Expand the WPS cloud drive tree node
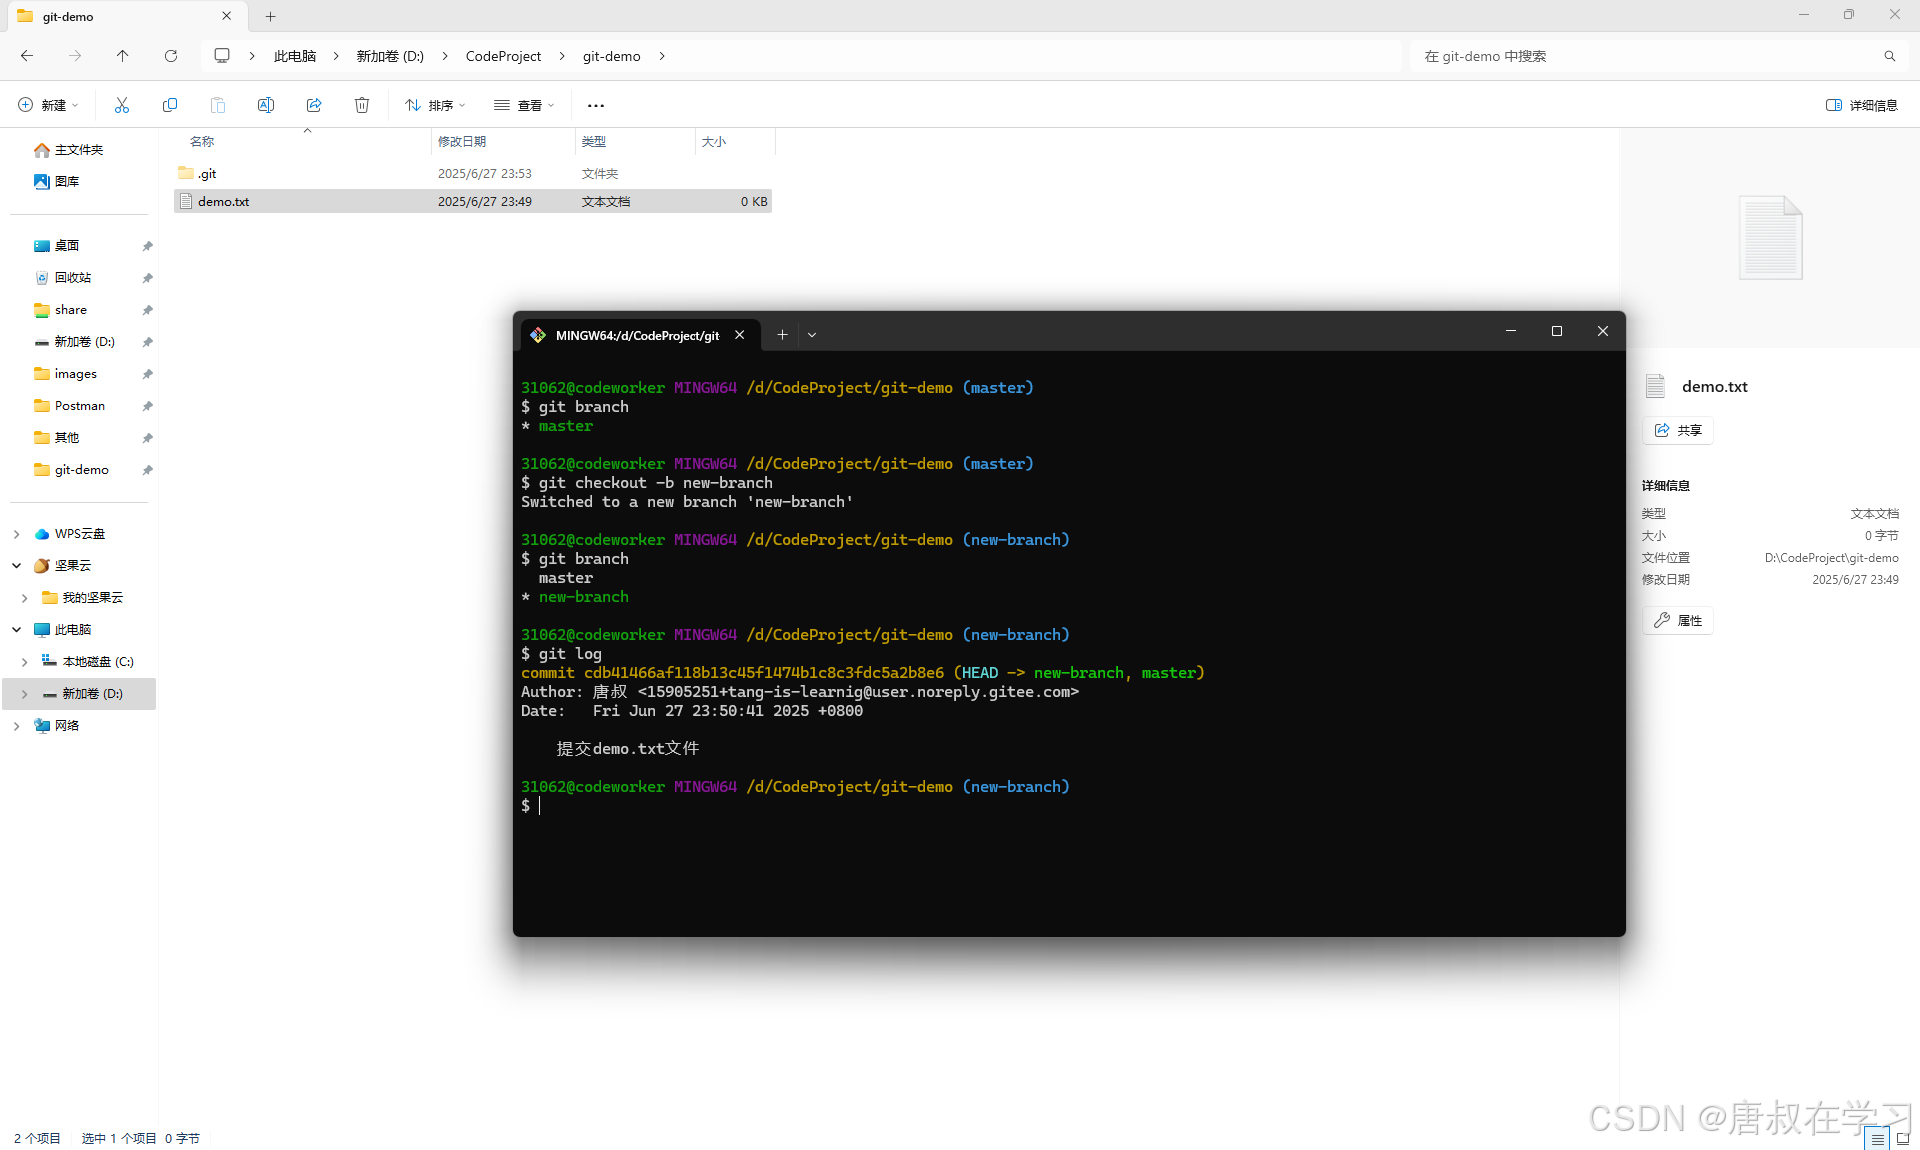 (16, 534)
